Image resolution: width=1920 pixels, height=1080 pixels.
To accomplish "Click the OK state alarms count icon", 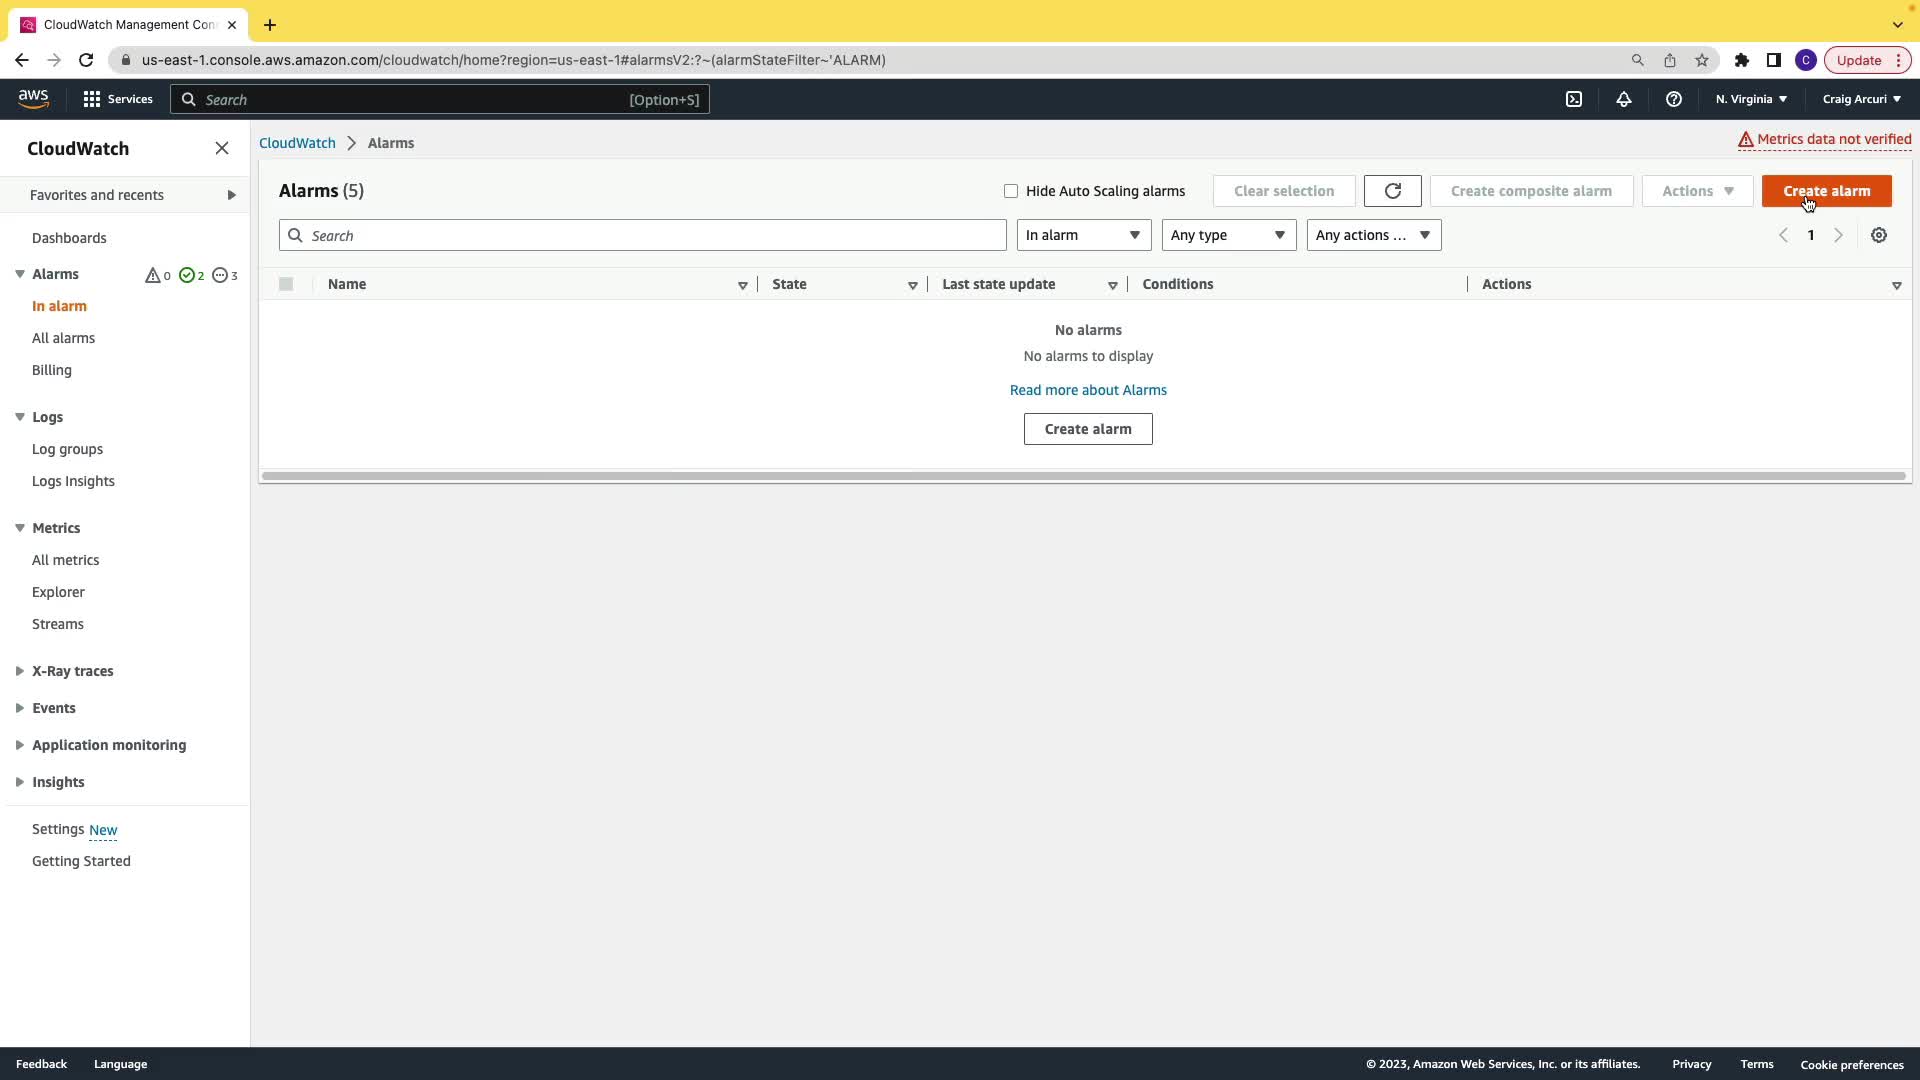I will pyautogui.click(x=191, y=275).
